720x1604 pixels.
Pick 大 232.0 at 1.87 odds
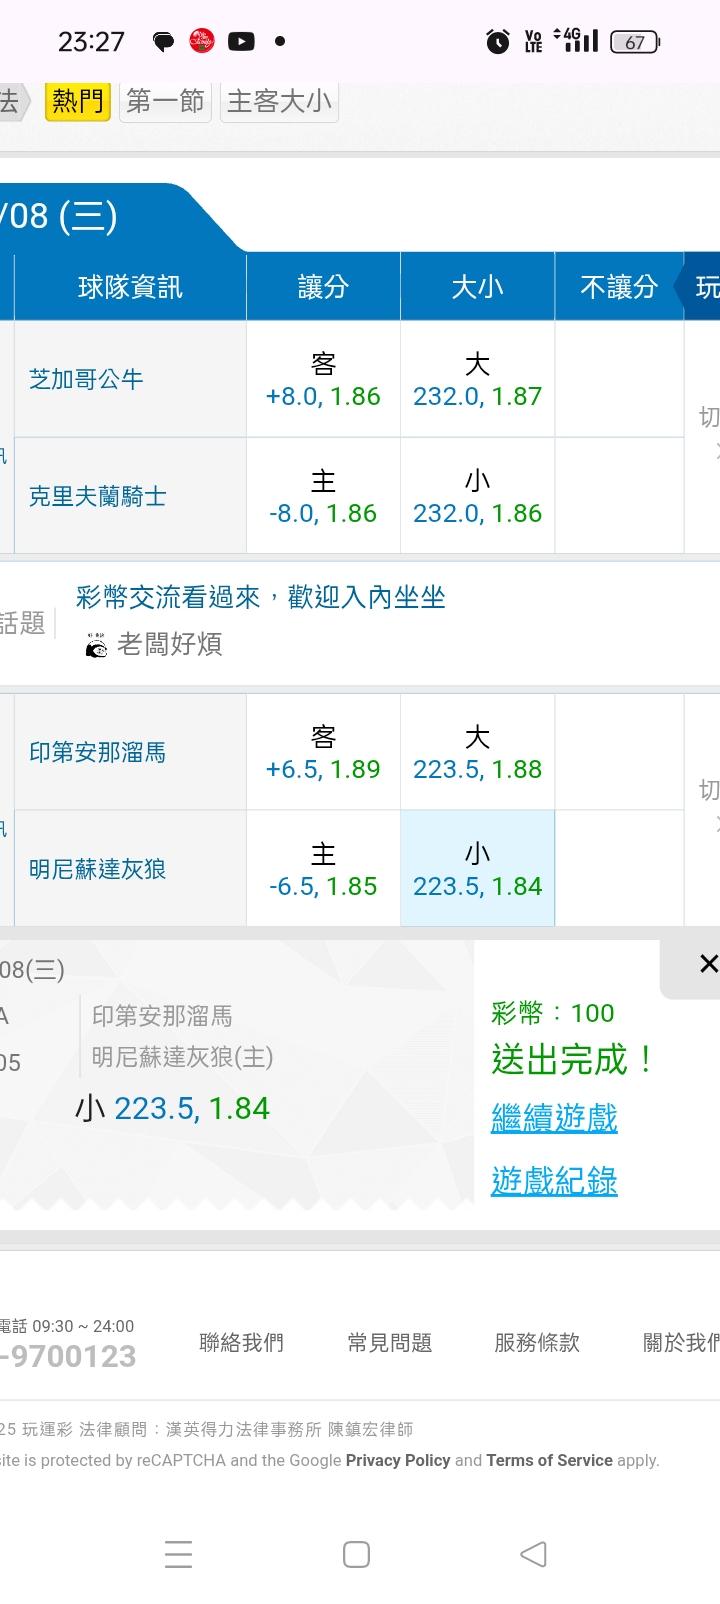[477, 380]
